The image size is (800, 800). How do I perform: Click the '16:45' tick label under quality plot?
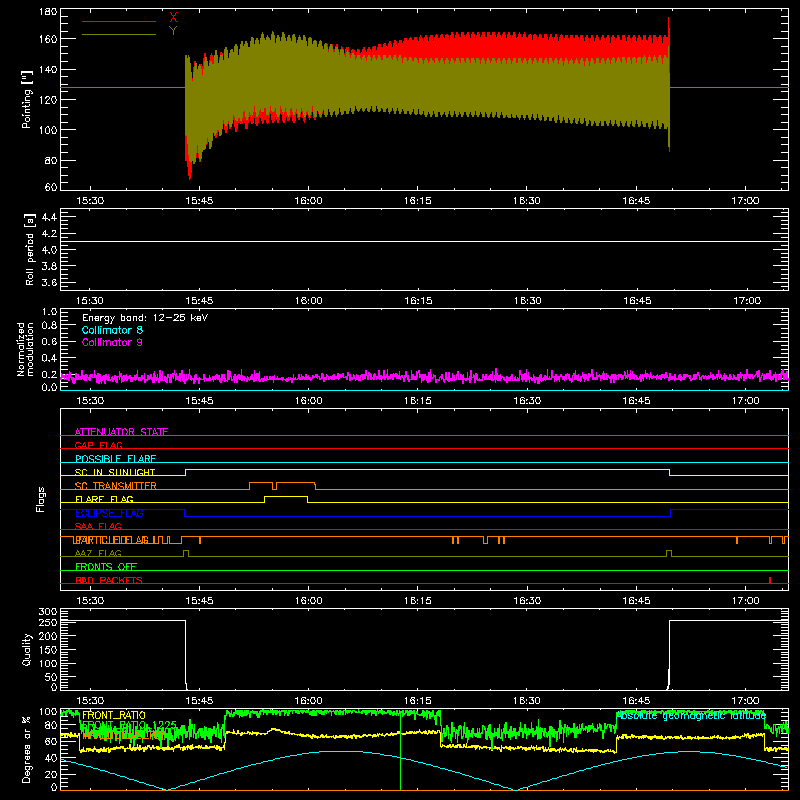tap(637, 701)
